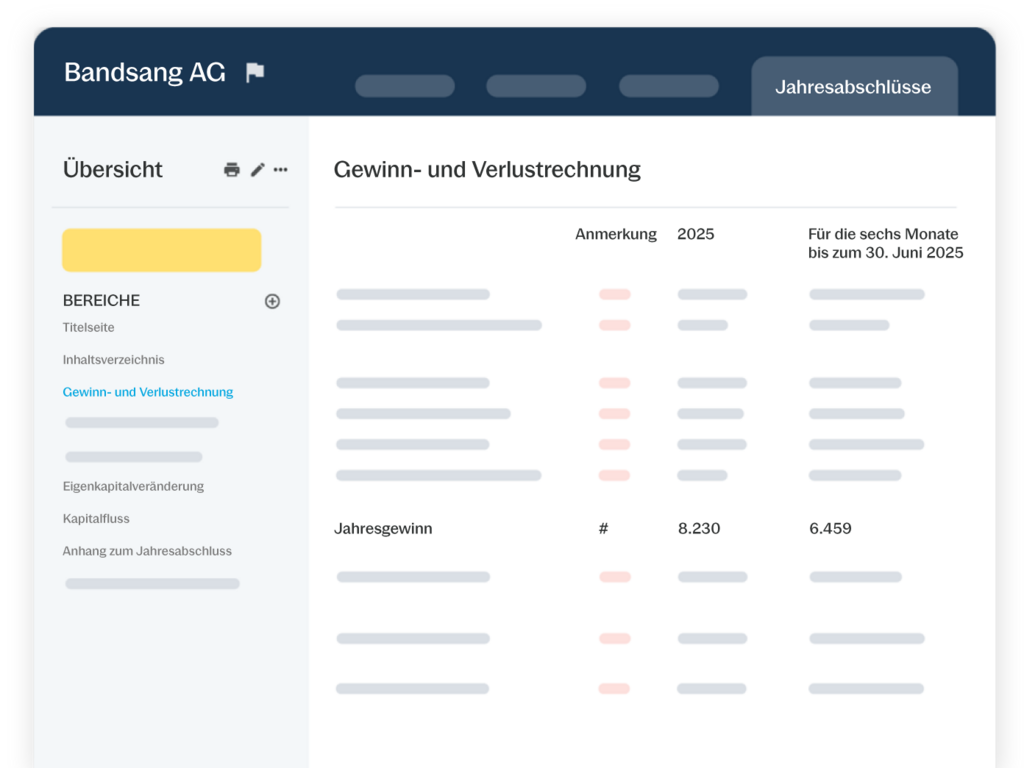1024x768 pixels.
Task: Select Gewinn- und Verlustrechnung in sidebar
Action: tap(148, 392)
